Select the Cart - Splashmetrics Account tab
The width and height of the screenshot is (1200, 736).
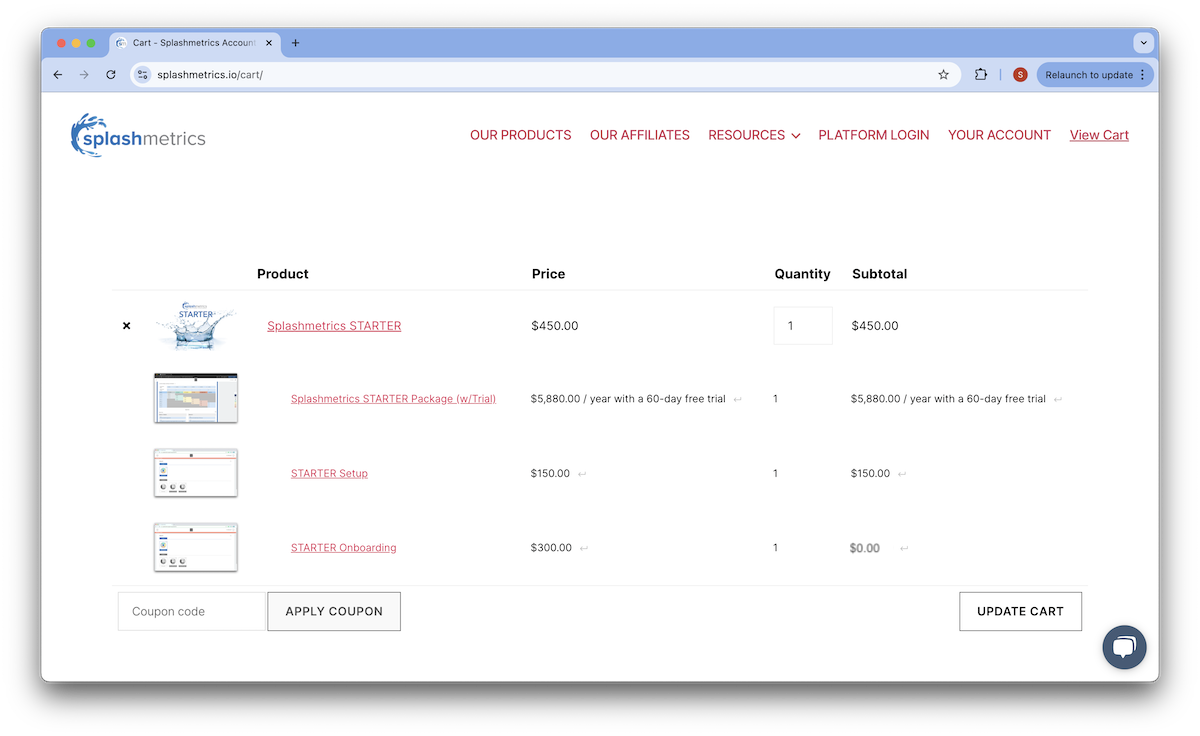(x=195, y=43)
